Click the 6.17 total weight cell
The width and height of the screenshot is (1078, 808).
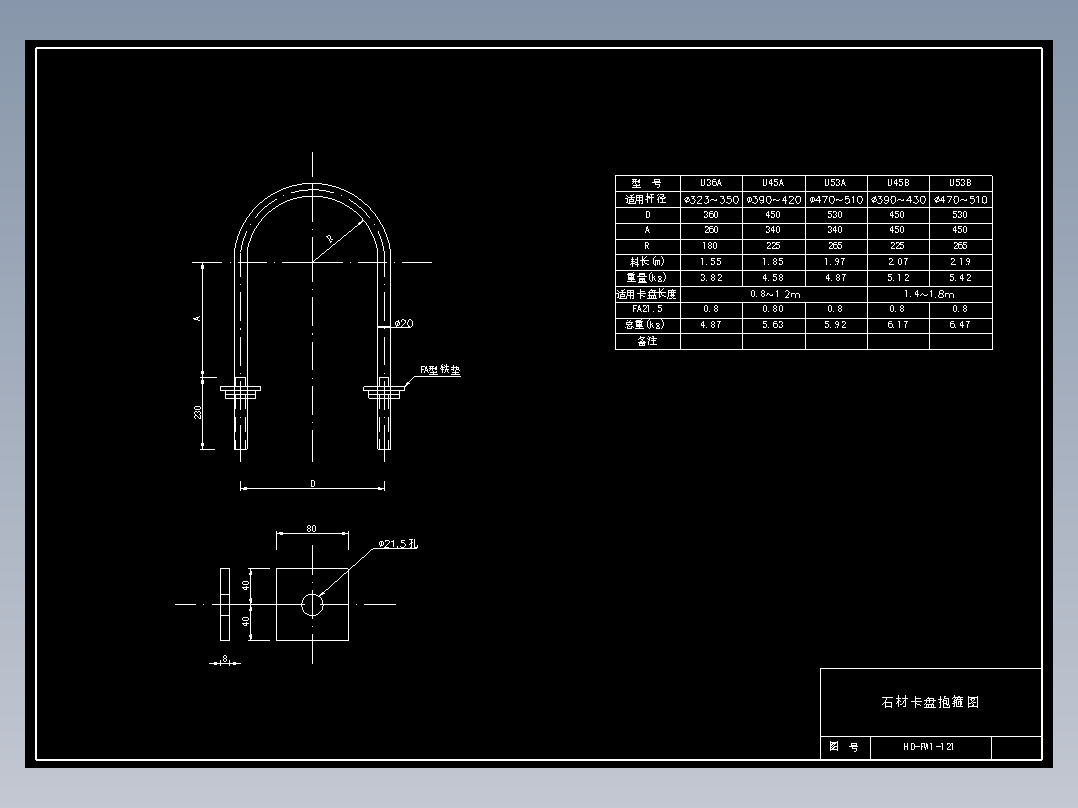coord(898,325)
